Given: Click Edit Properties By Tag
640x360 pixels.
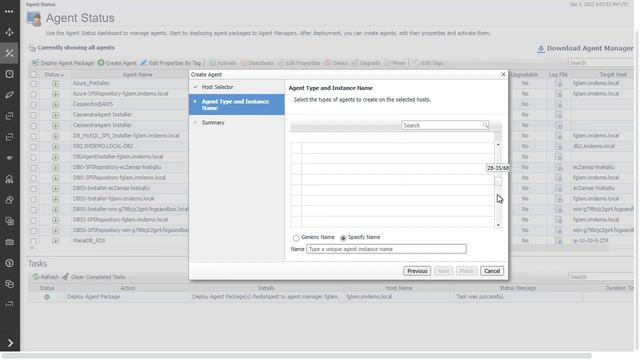Looking at the screenshot, I should [x=171, y=63].
